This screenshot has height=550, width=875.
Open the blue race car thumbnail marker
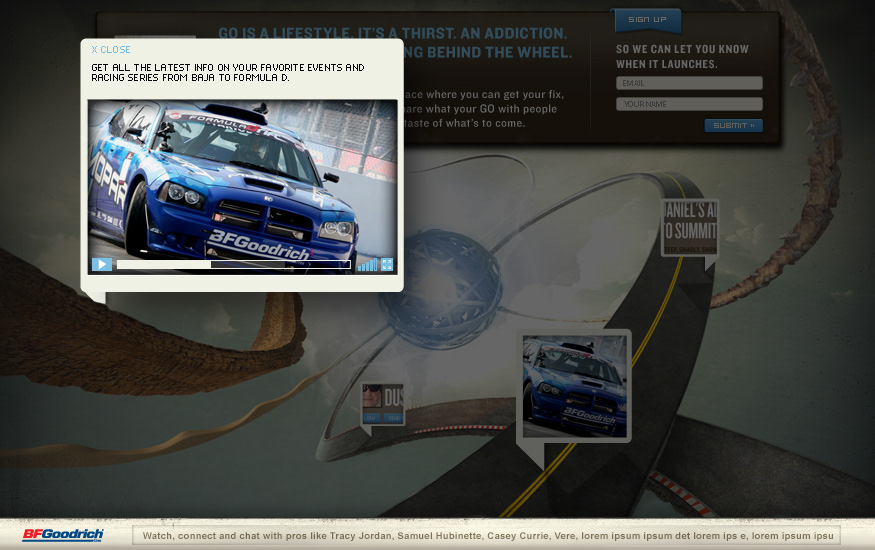click(574, 386)
